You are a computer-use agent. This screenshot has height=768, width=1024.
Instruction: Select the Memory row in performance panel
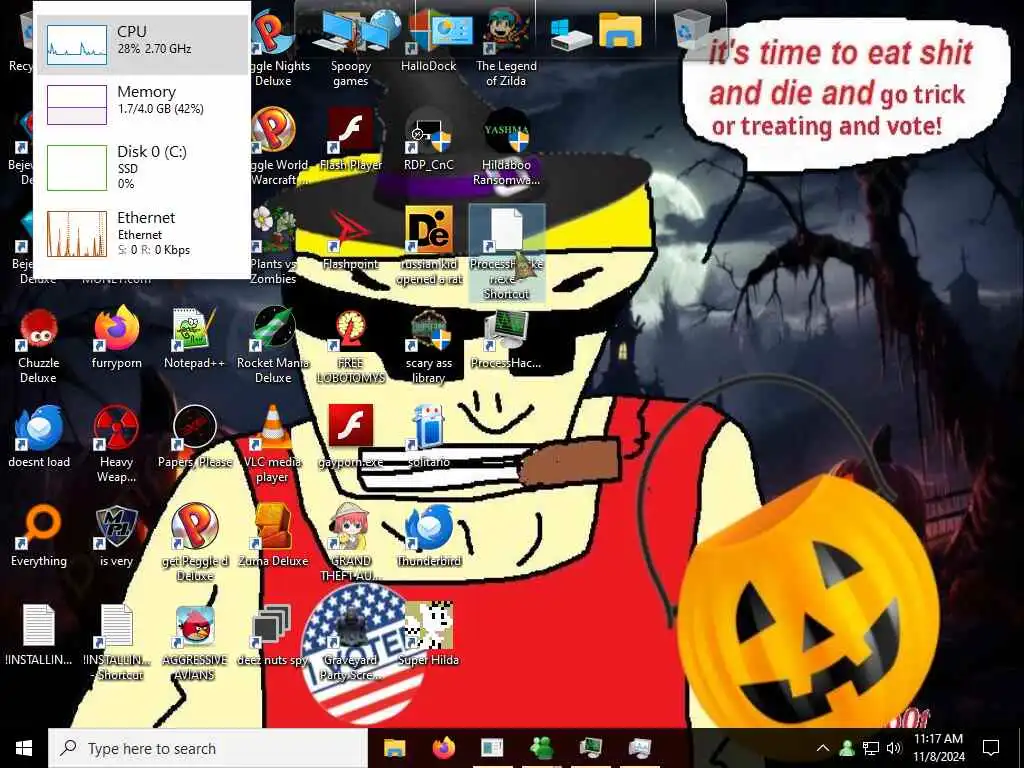coord(142,104)
